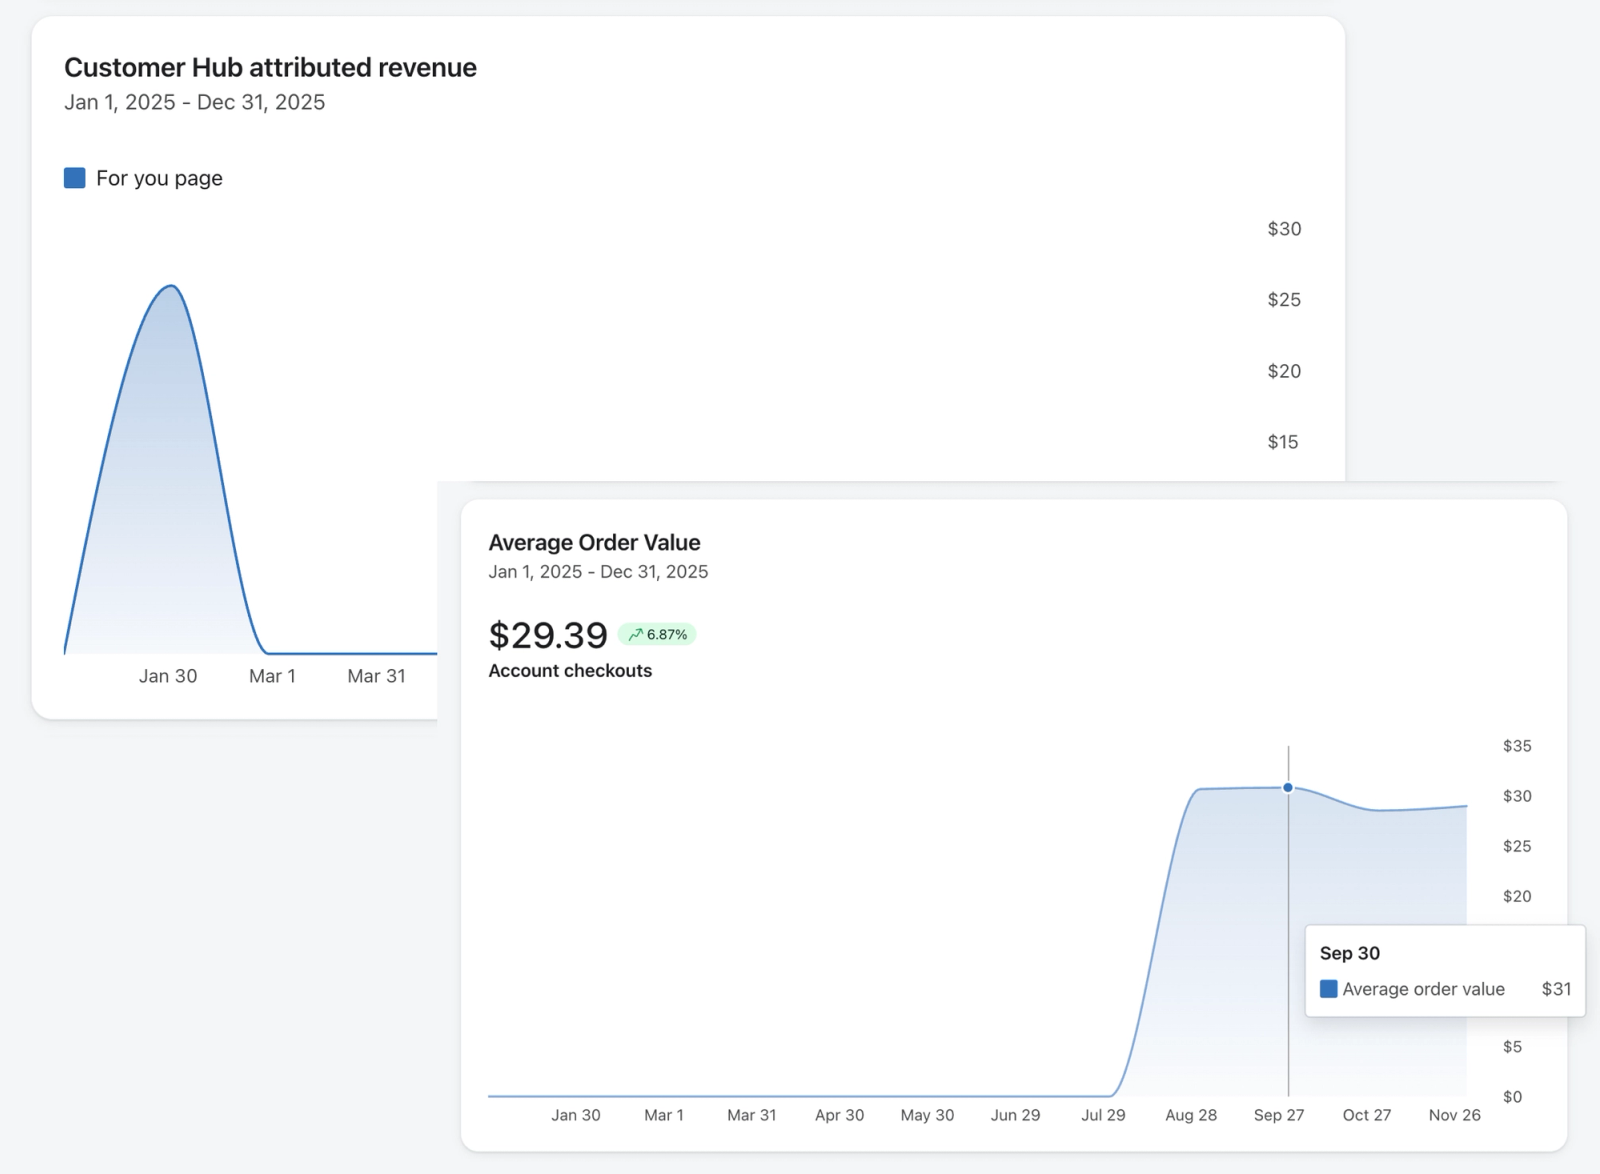Click the $15 axis label on the revenue chart
This screenshot has width=1600, height=1174.
1283,442
